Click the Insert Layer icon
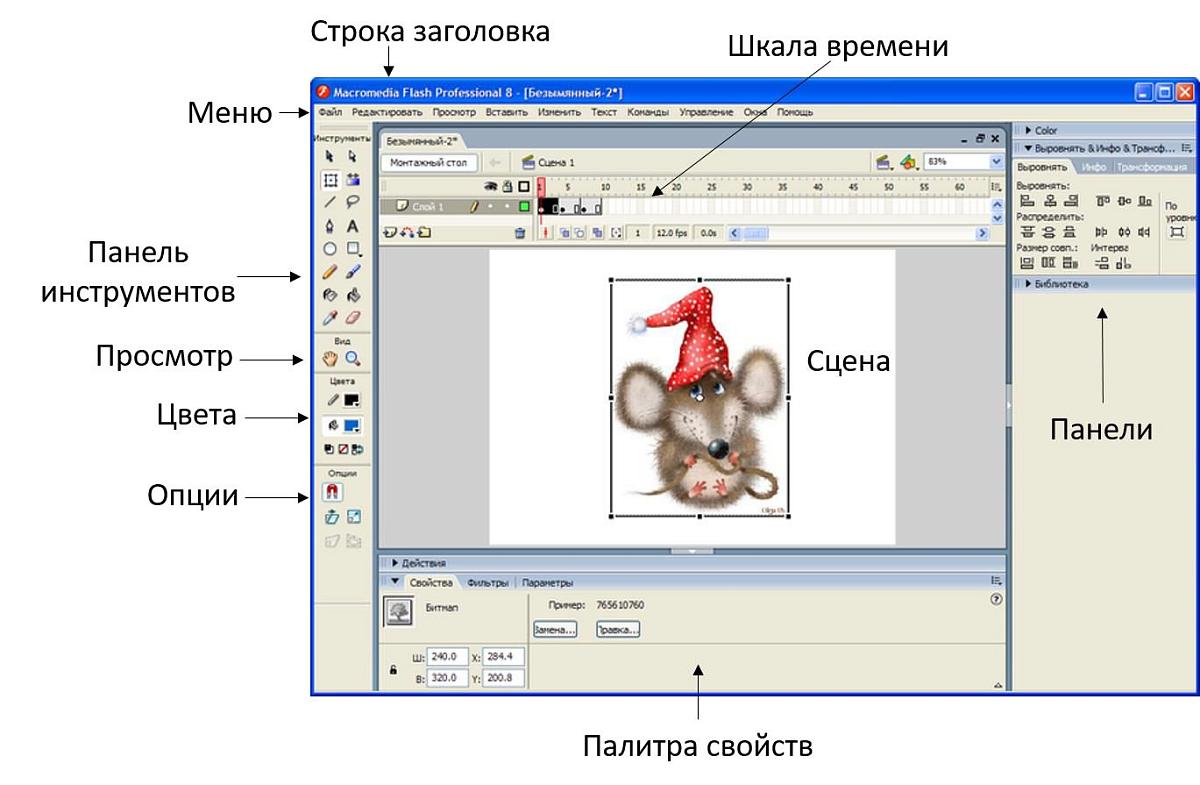This screenshot has height=785, width=1200. [x=391, y=232]
